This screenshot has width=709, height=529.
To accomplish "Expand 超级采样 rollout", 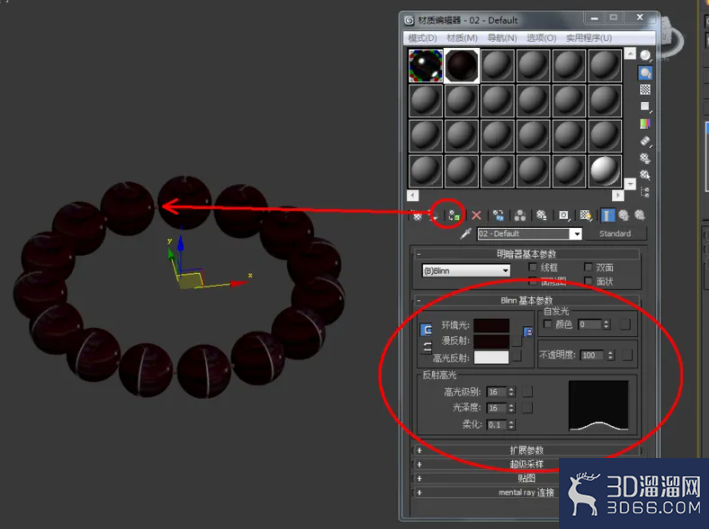I will click(x=526, y=464).
